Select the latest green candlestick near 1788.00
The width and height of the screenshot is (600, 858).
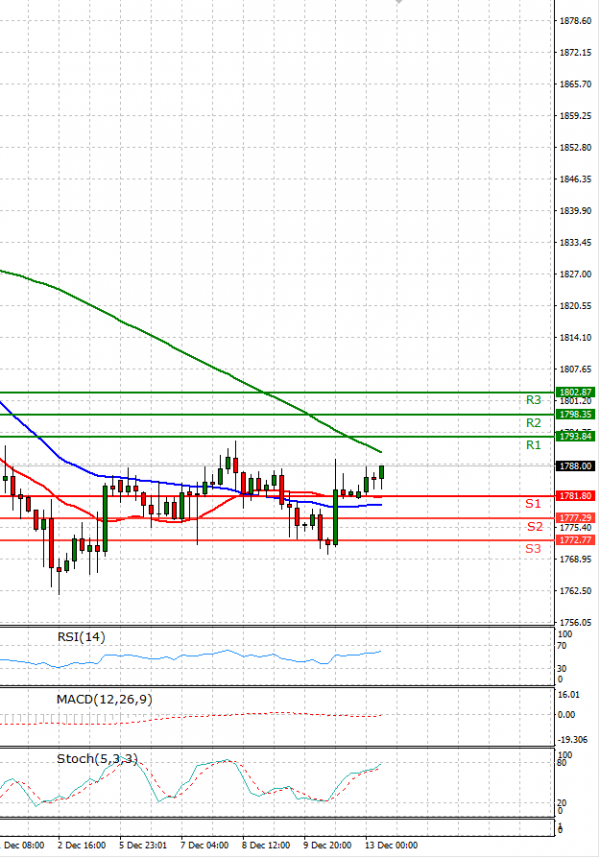[x=382, y=472]
